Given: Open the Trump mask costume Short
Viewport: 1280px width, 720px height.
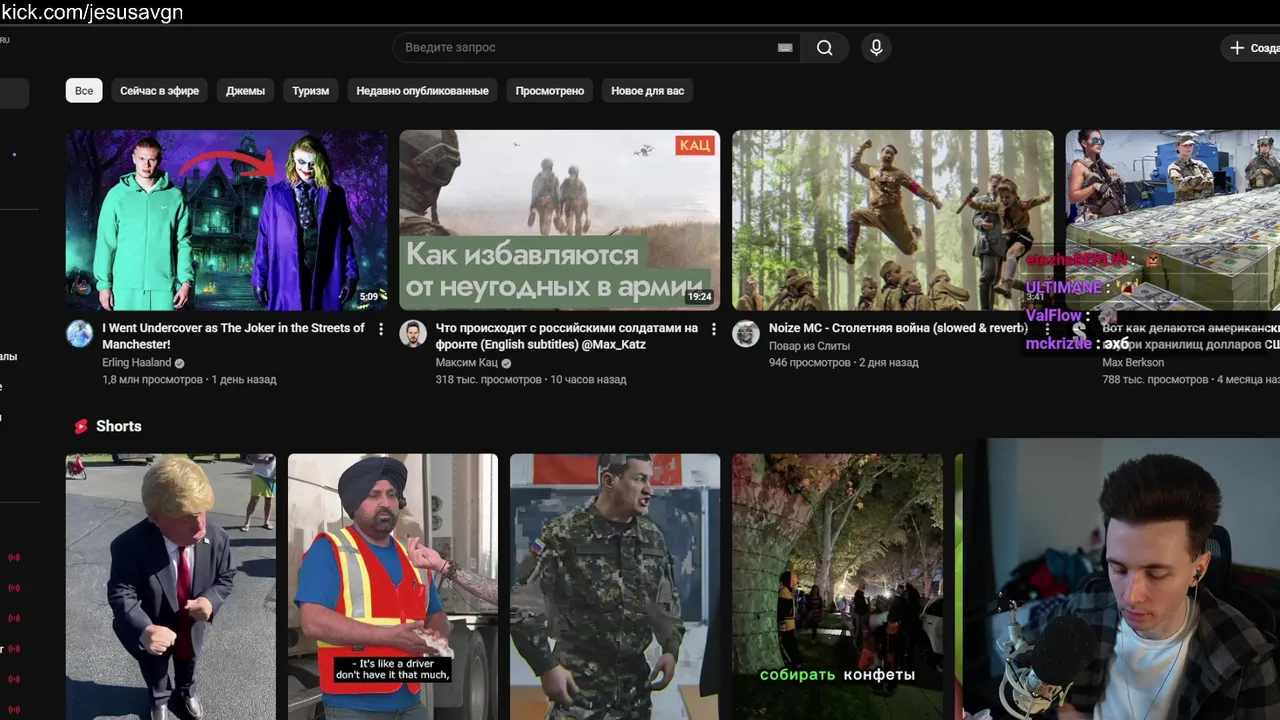Looking at the screenshot, I should pyautogui.click(x=171, y=587).
